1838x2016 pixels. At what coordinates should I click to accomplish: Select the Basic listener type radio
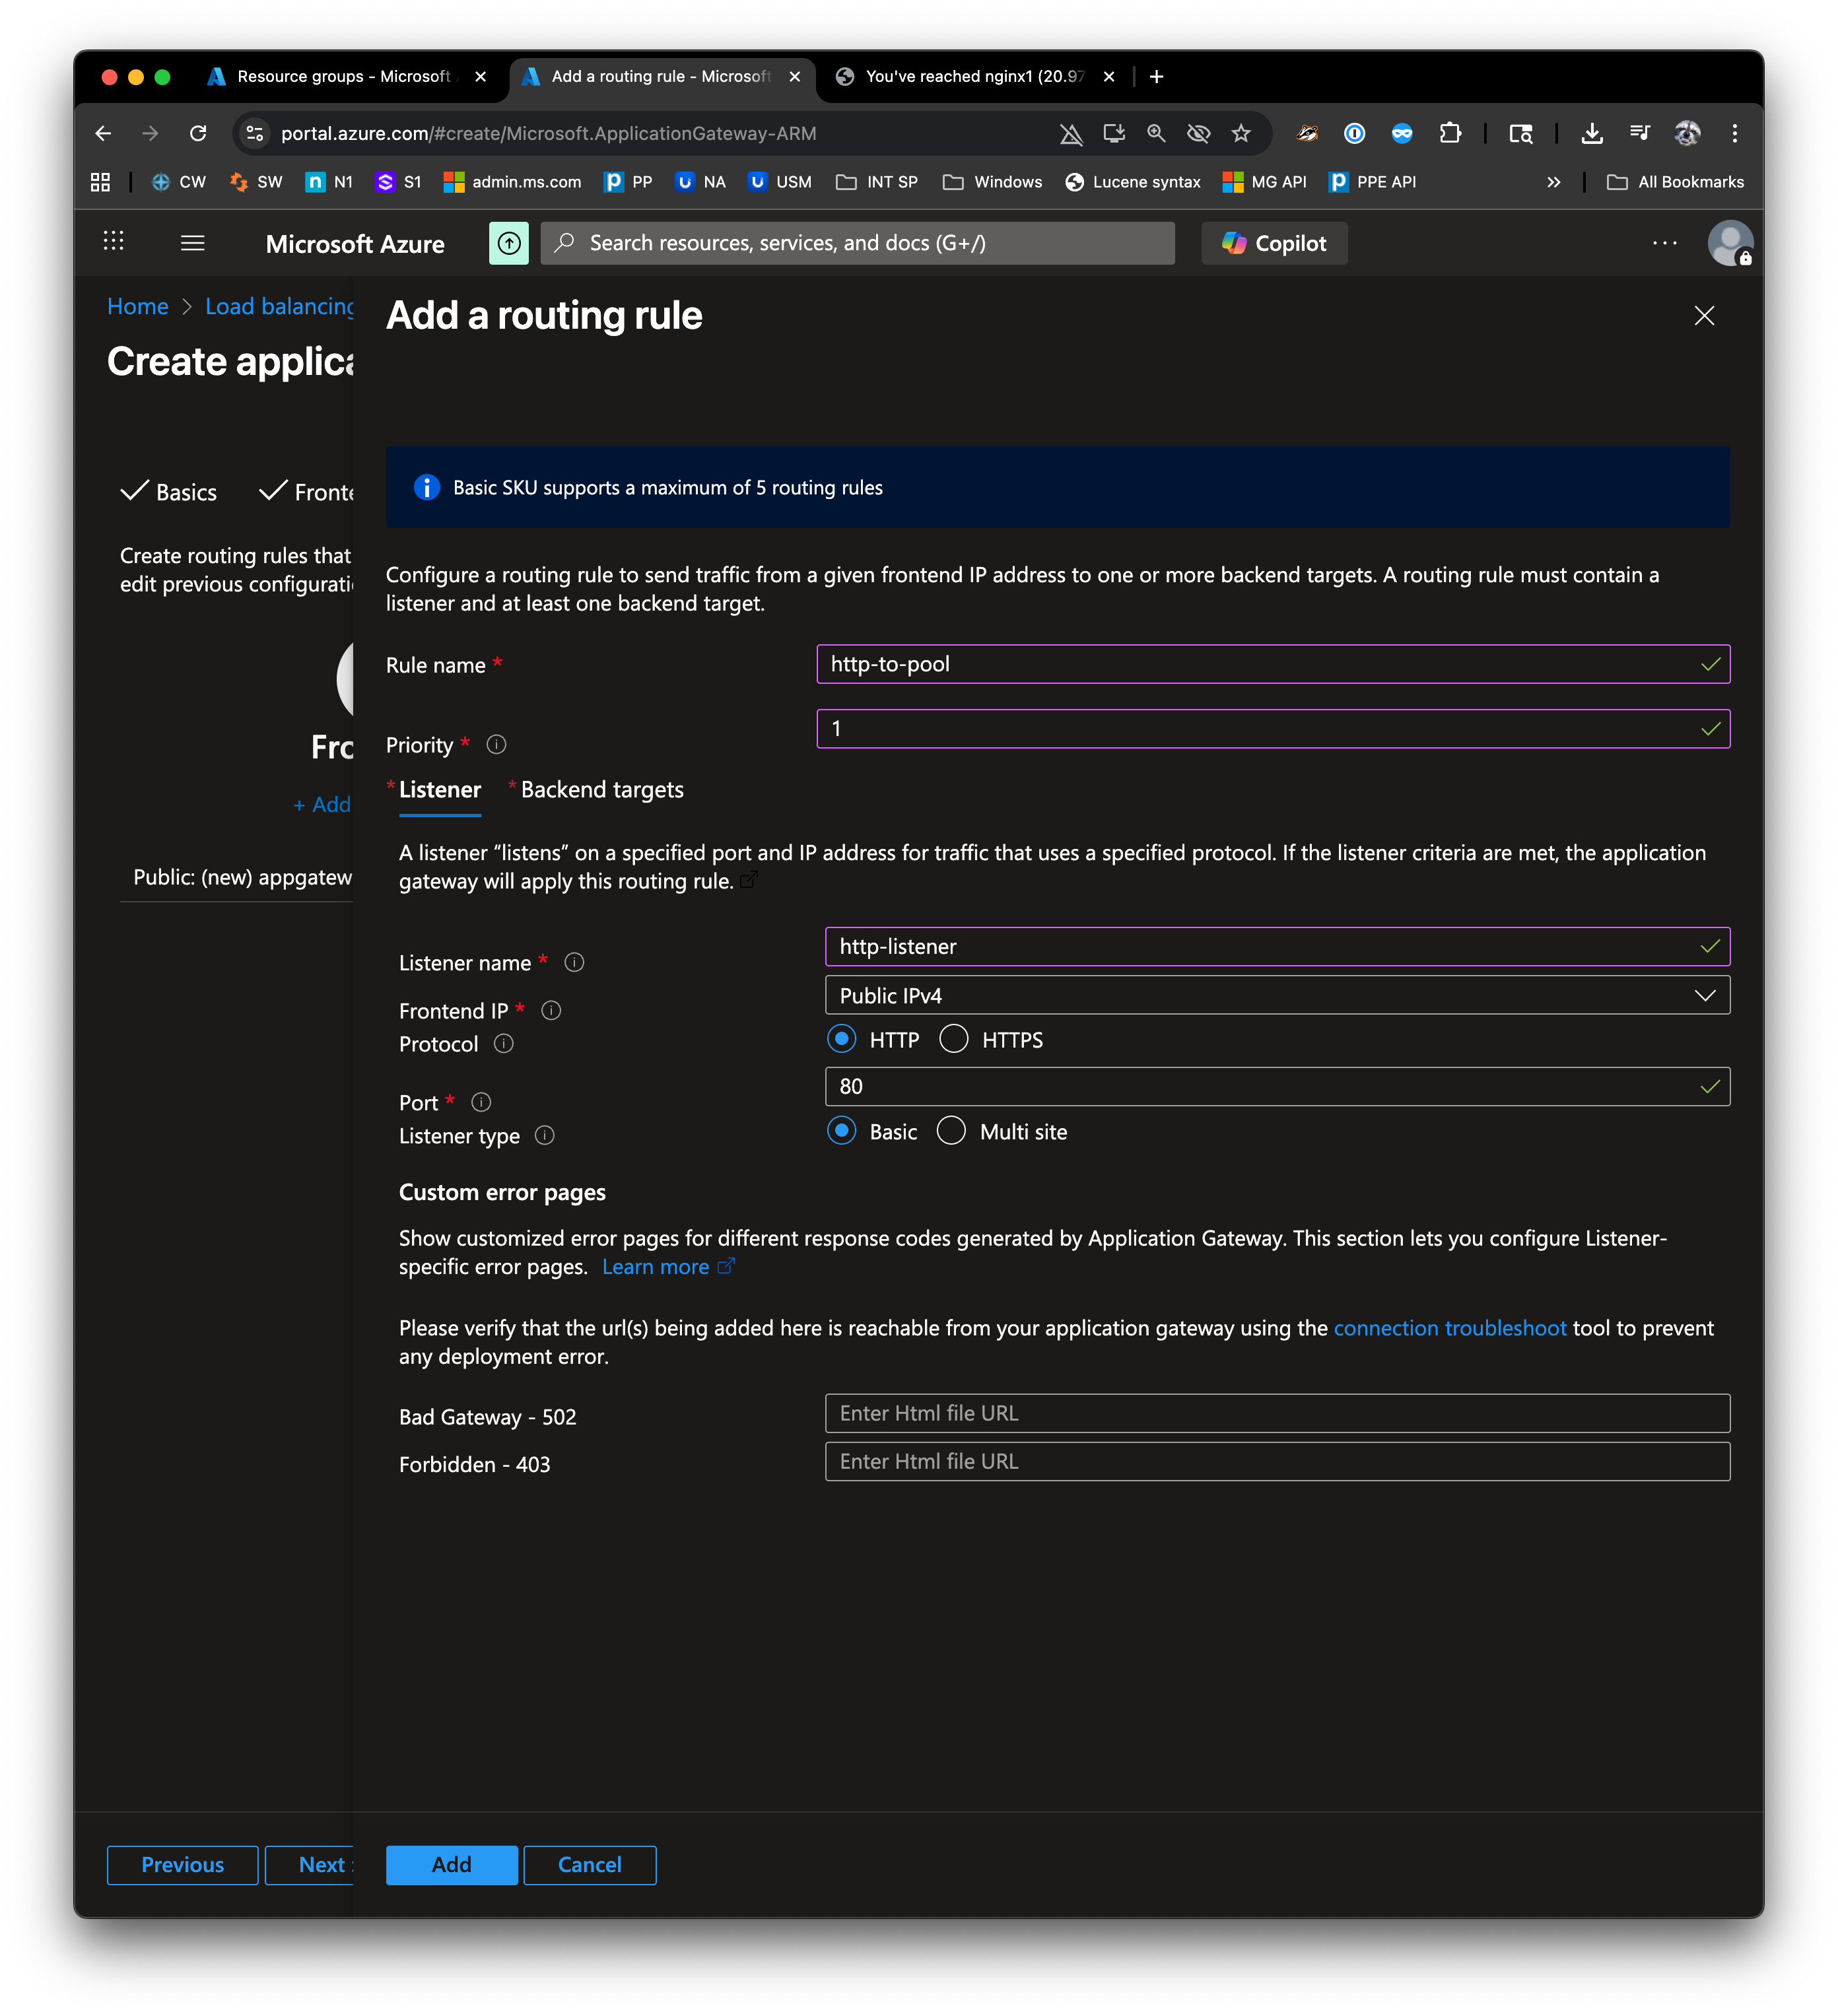842,1131
